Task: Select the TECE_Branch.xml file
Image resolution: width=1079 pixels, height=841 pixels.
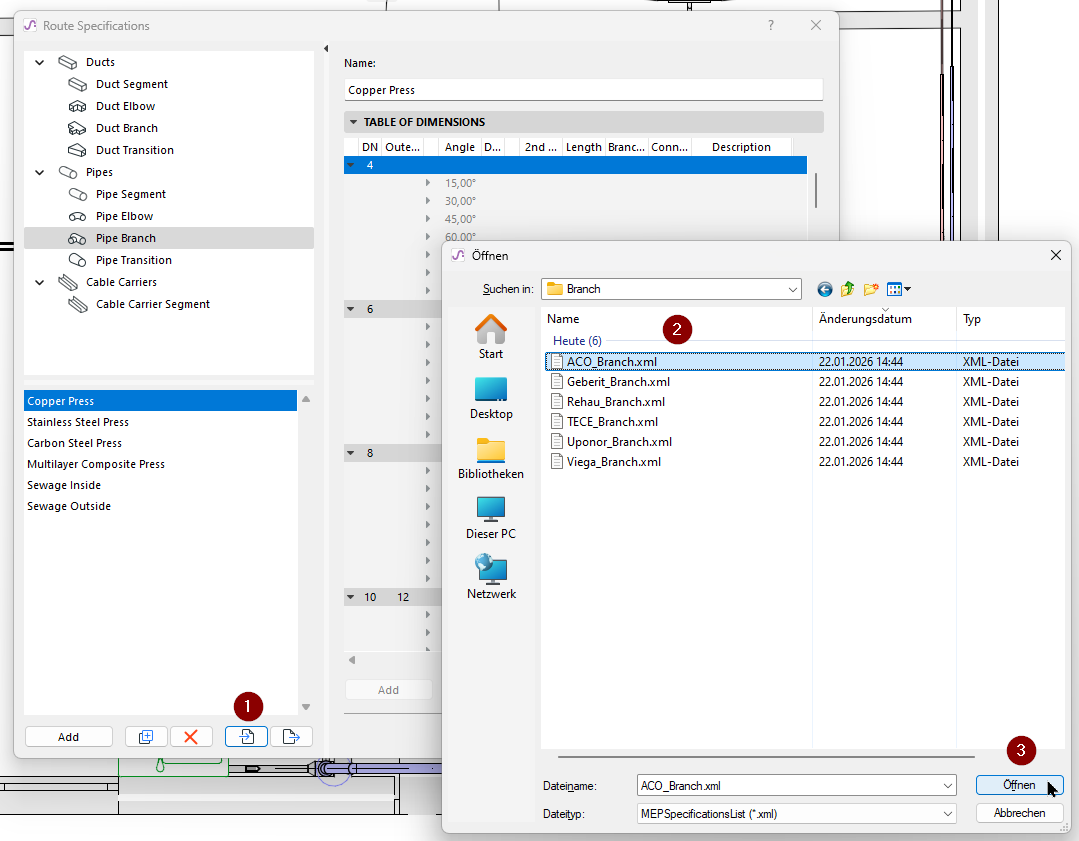Action: coord(612,421)
